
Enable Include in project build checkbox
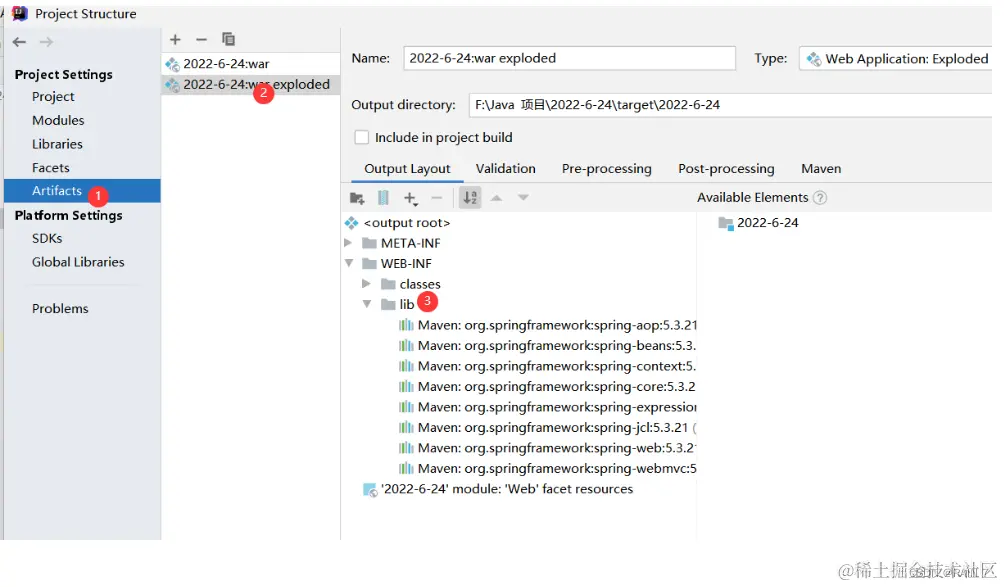362,138
